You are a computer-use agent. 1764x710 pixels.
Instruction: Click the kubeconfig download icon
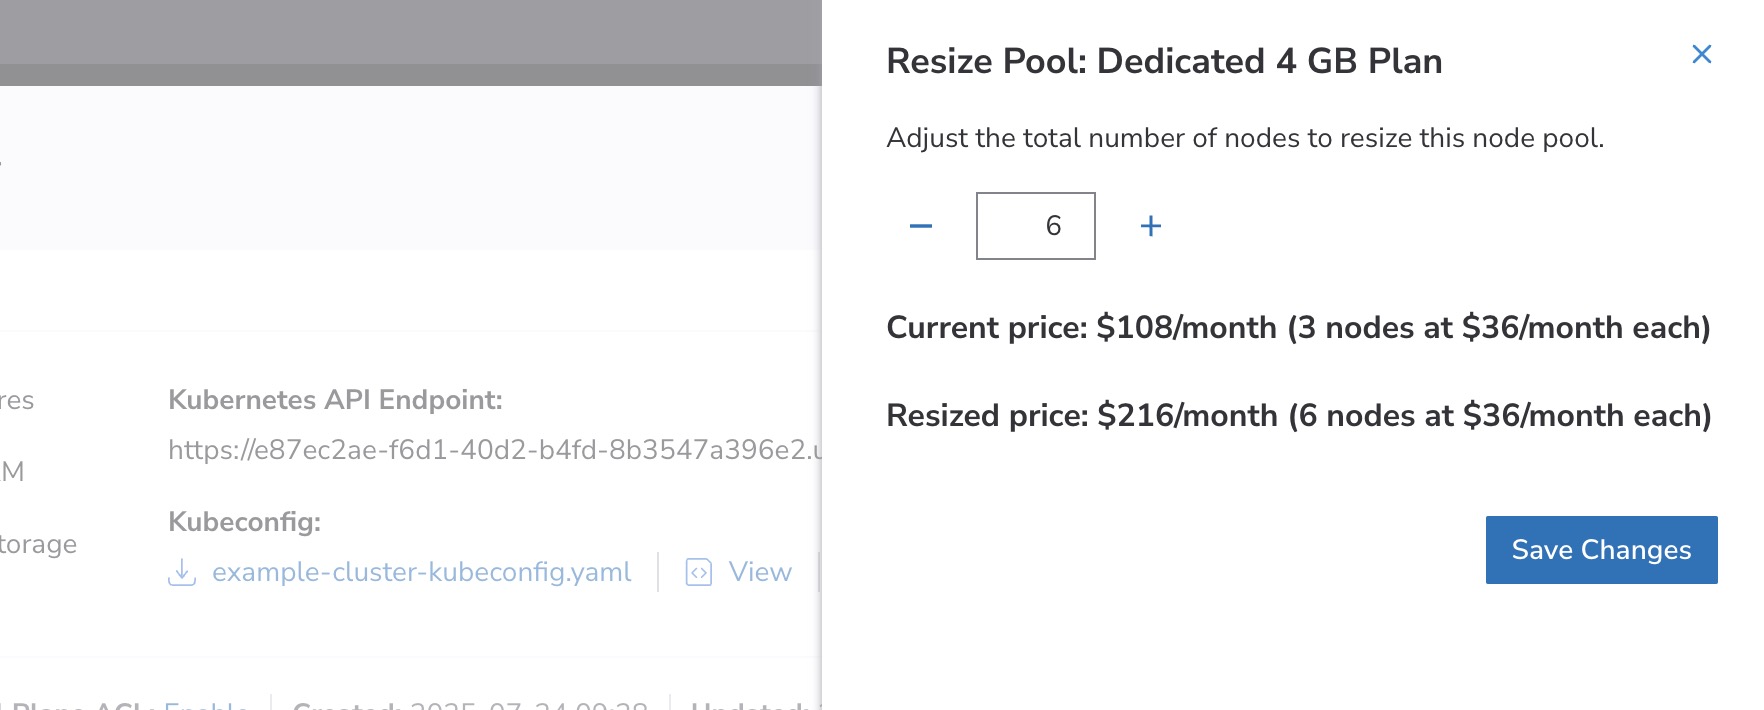click(x=182, y=572)
